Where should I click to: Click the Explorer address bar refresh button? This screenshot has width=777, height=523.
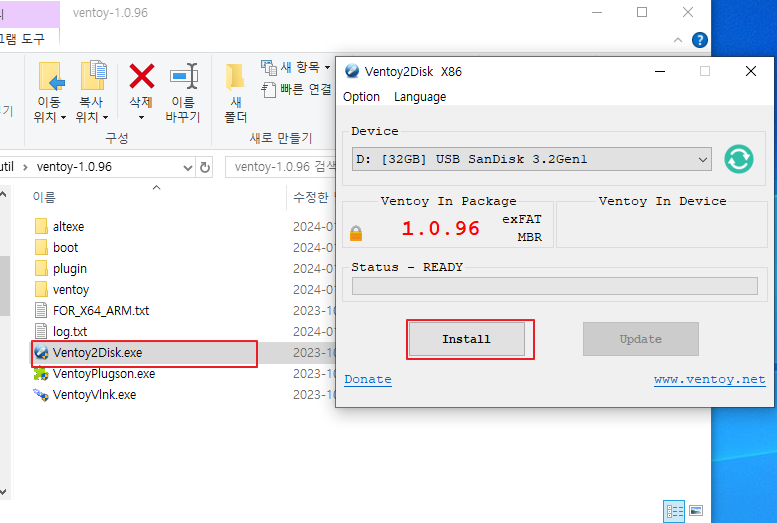(205, 168)
